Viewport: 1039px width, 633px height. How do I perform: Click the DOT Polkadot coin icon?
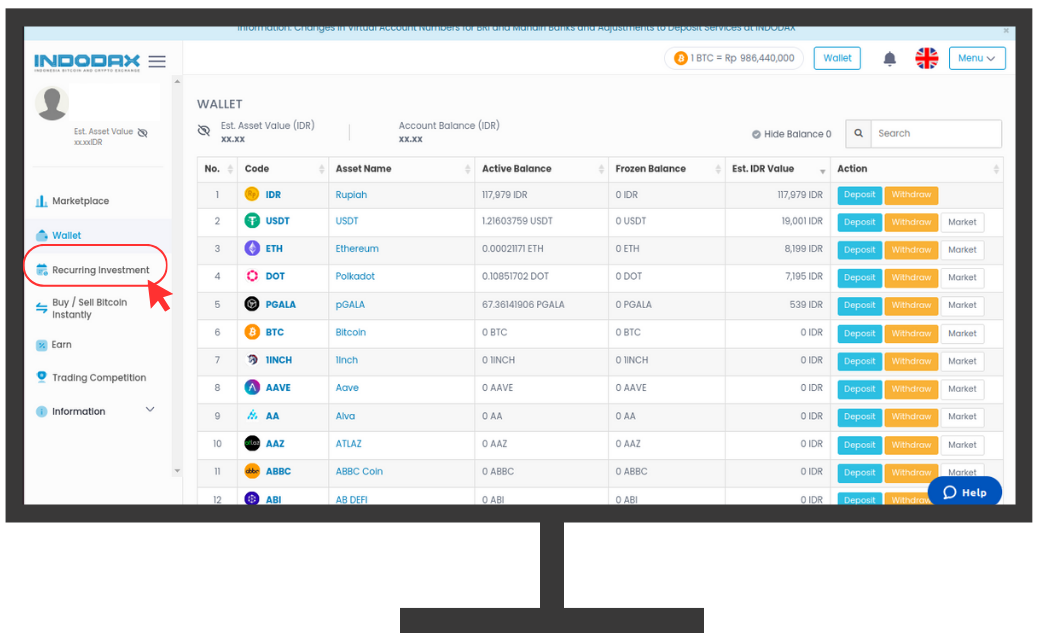pos(252,276)
